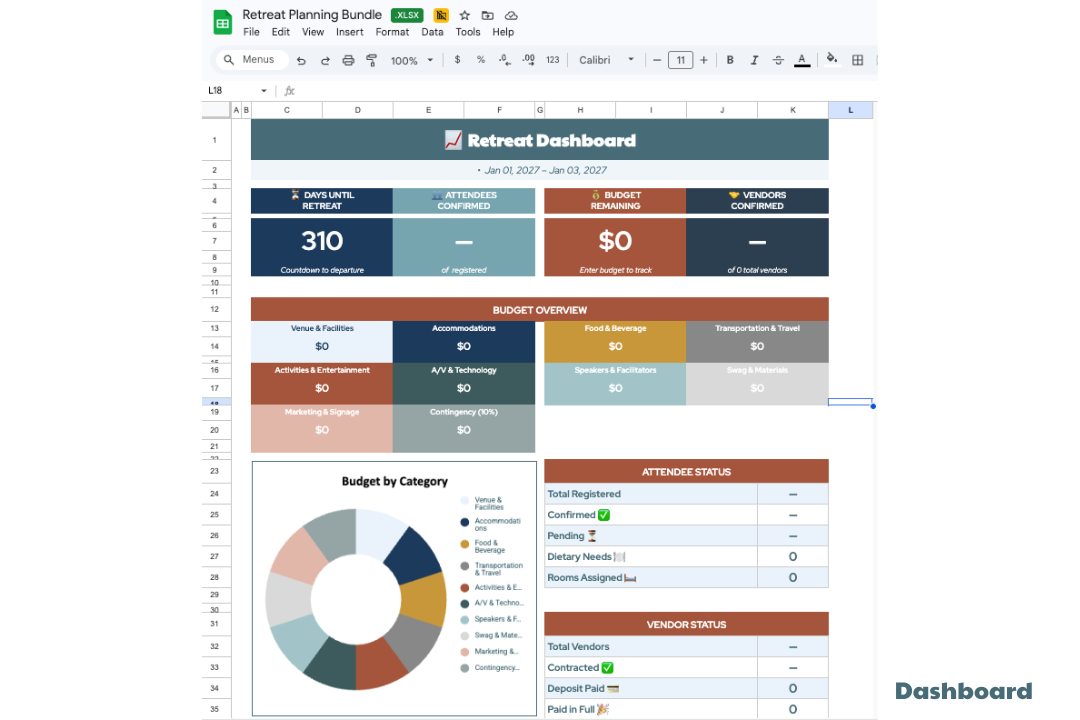The height and width of the screenshot is (720, 1080).
Task: Open the Print dialog icon
Action: (347, 60)
